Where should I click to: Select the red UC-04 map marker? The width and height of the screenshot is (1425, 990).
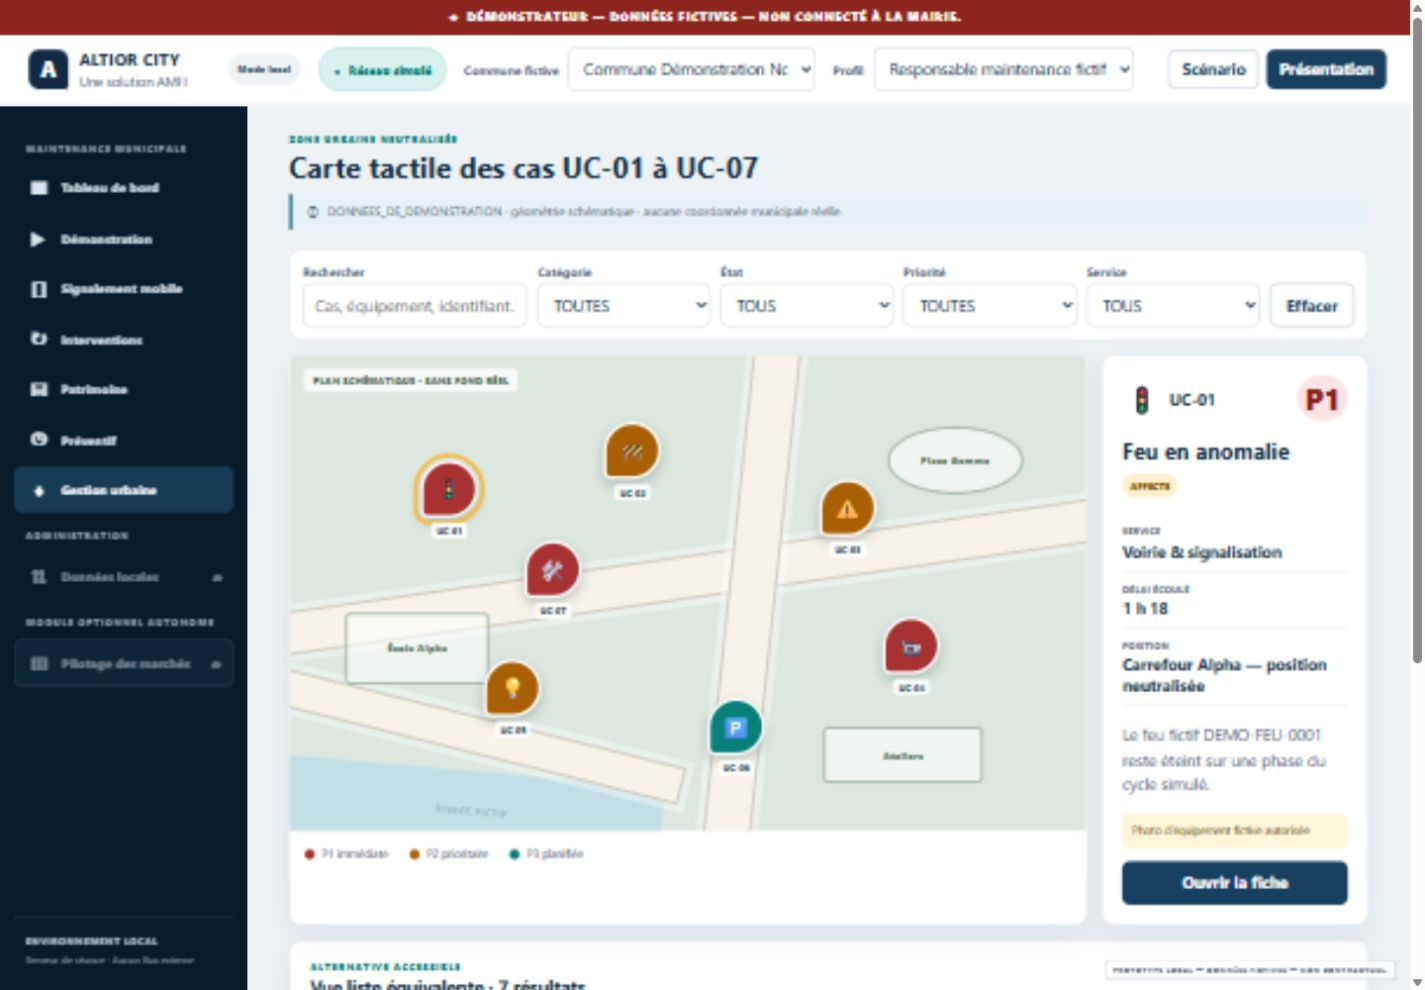tap(911, 647)
